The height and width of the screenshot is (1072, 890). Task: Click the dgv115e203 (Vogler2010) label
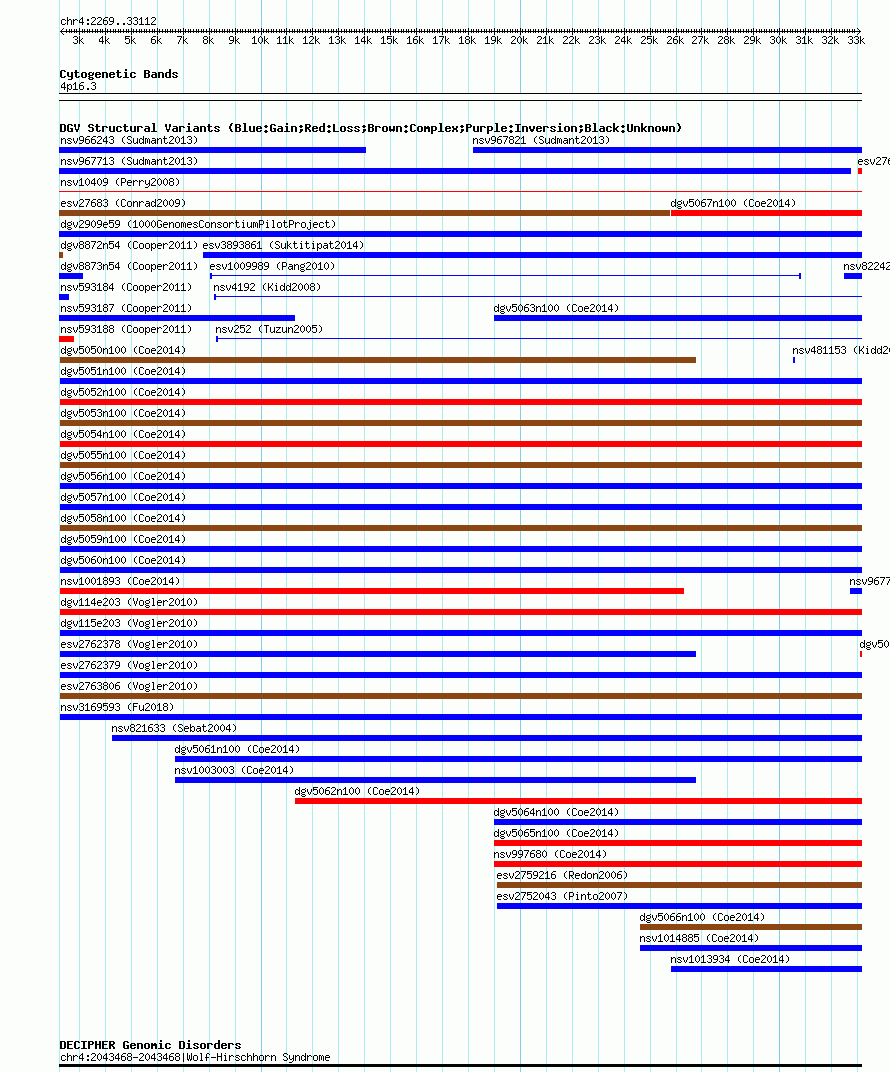point(129,624)
